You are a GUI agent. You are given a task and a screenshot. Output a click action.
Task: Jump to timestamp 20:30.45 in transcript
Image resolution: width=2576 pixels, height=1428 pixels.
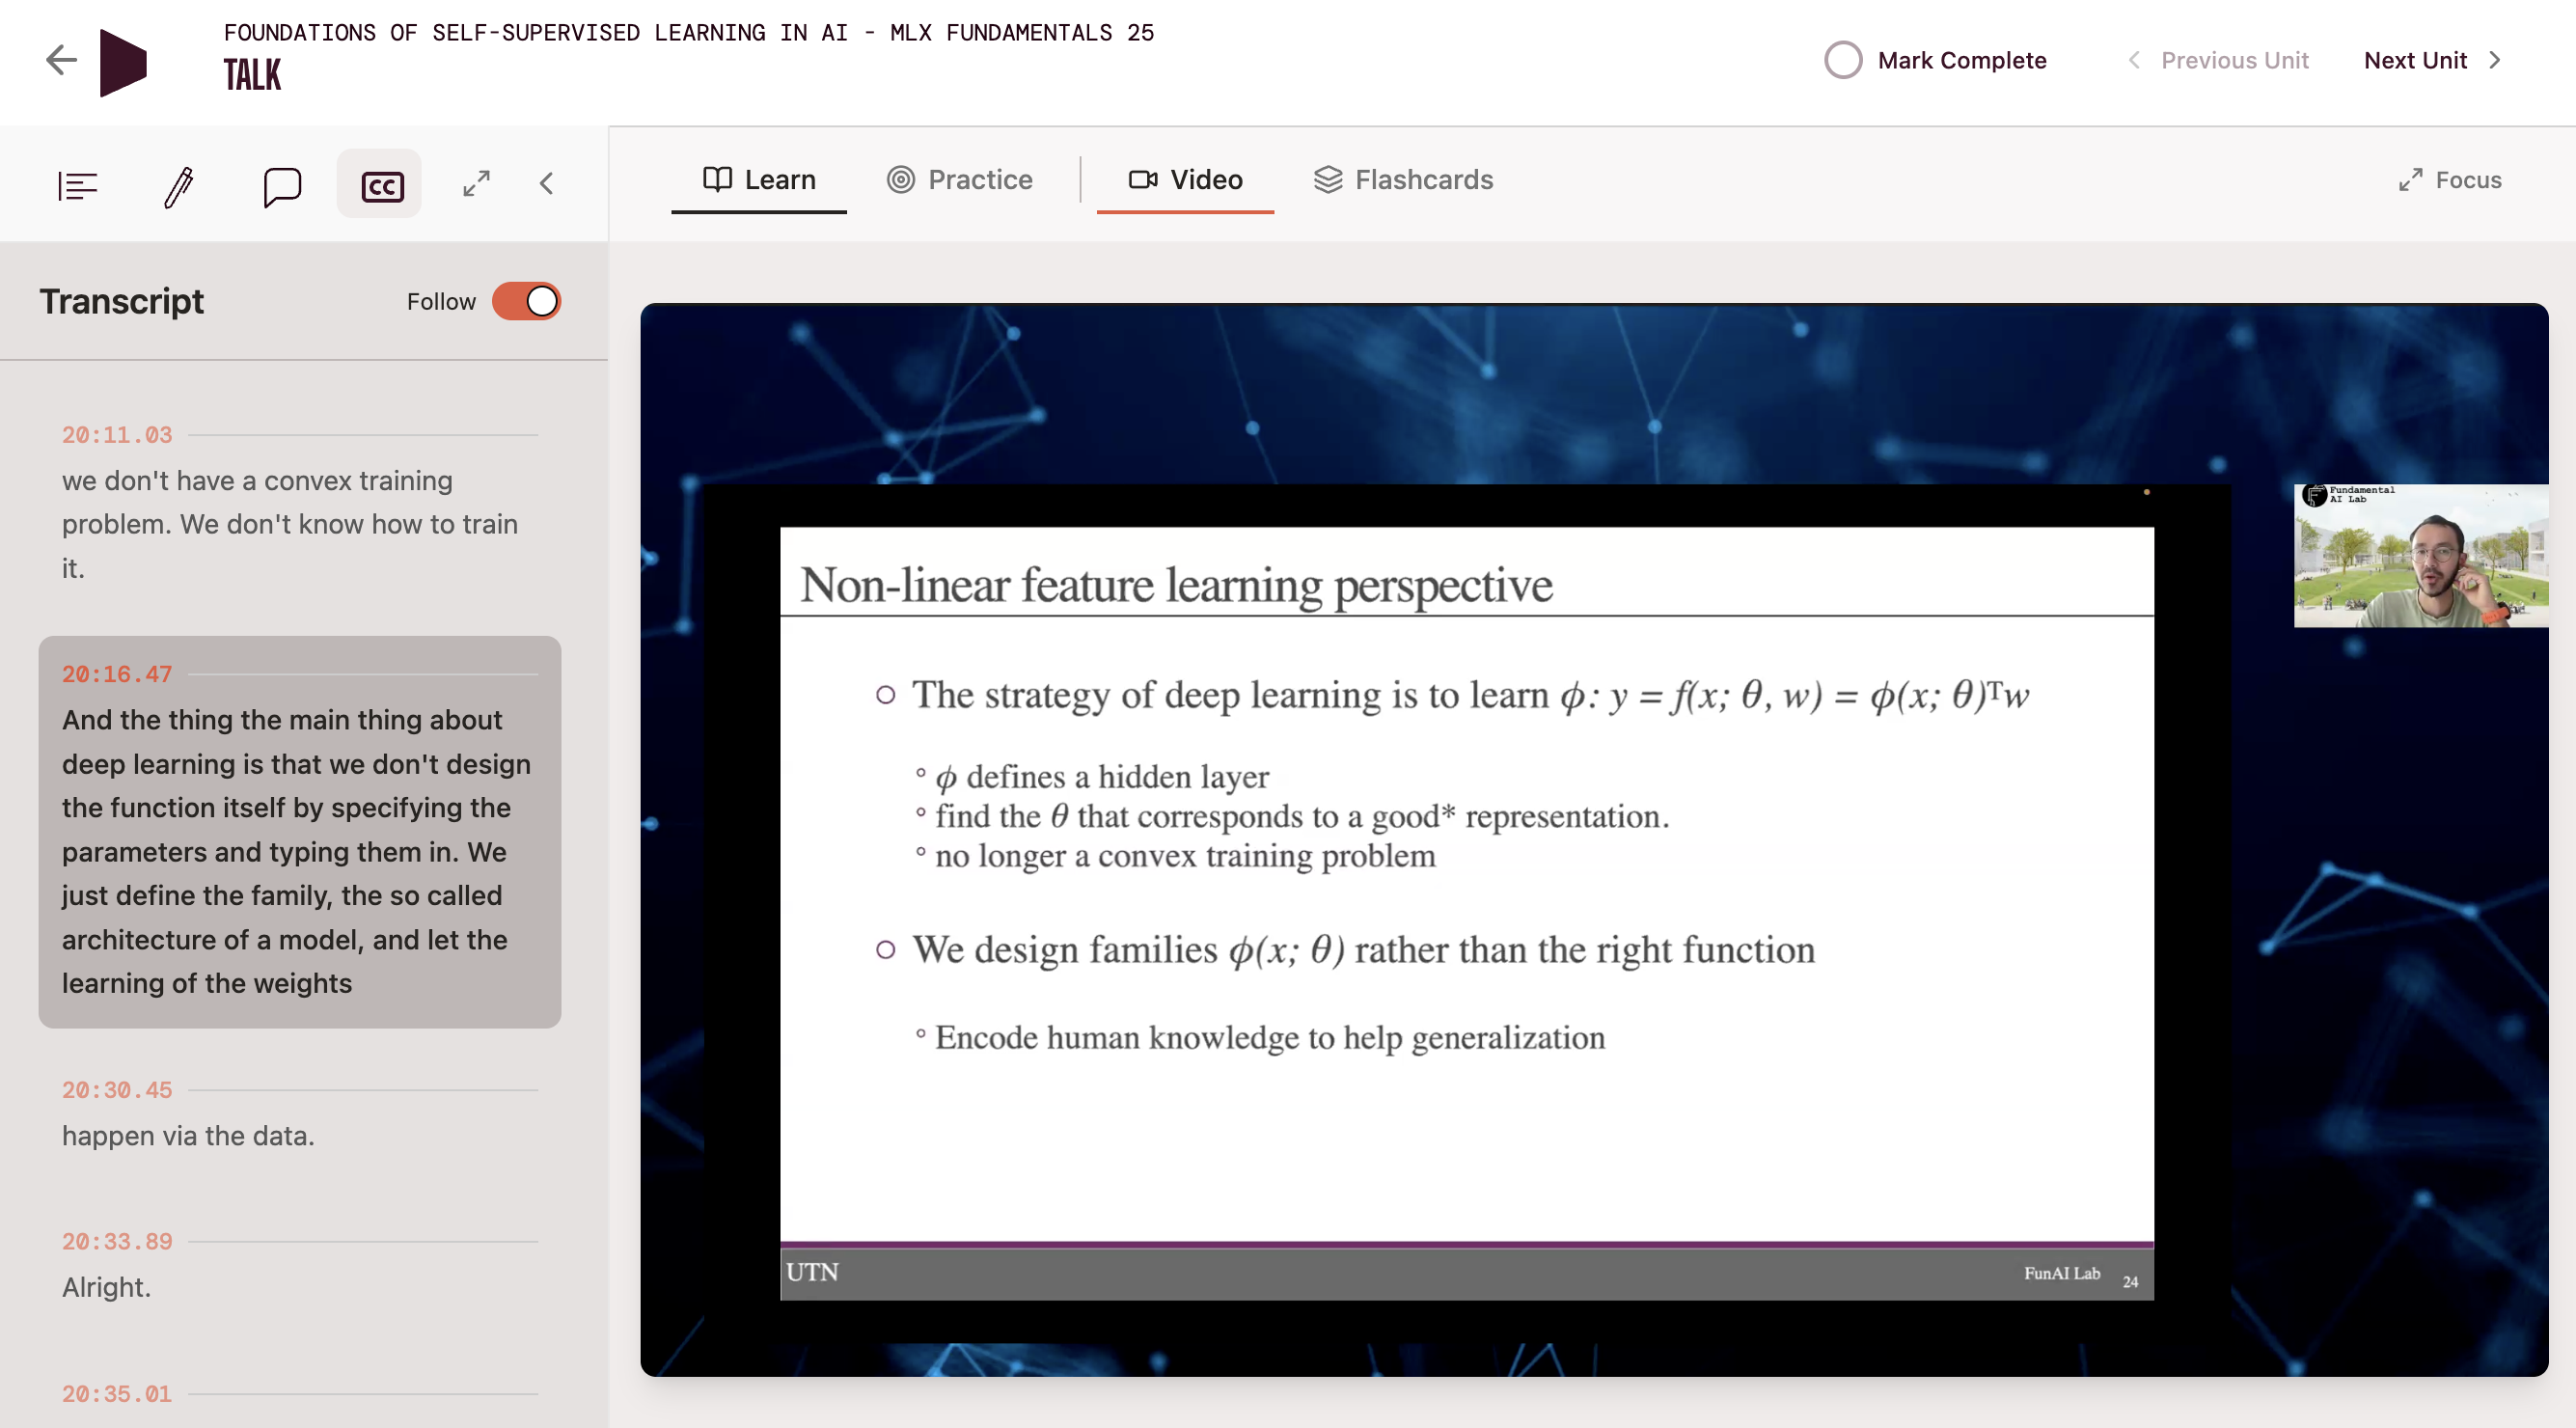click(x=116, y=1089)
